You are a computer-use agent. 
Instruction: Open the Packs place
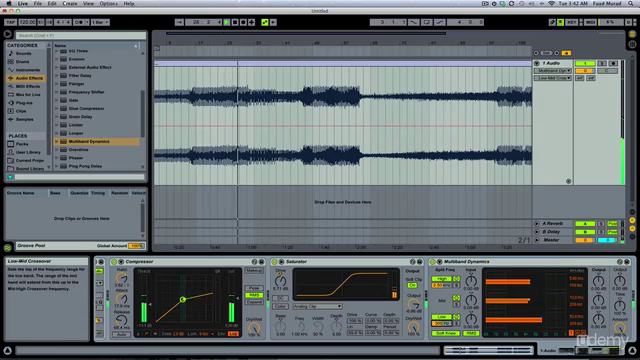tap(22, 144)
